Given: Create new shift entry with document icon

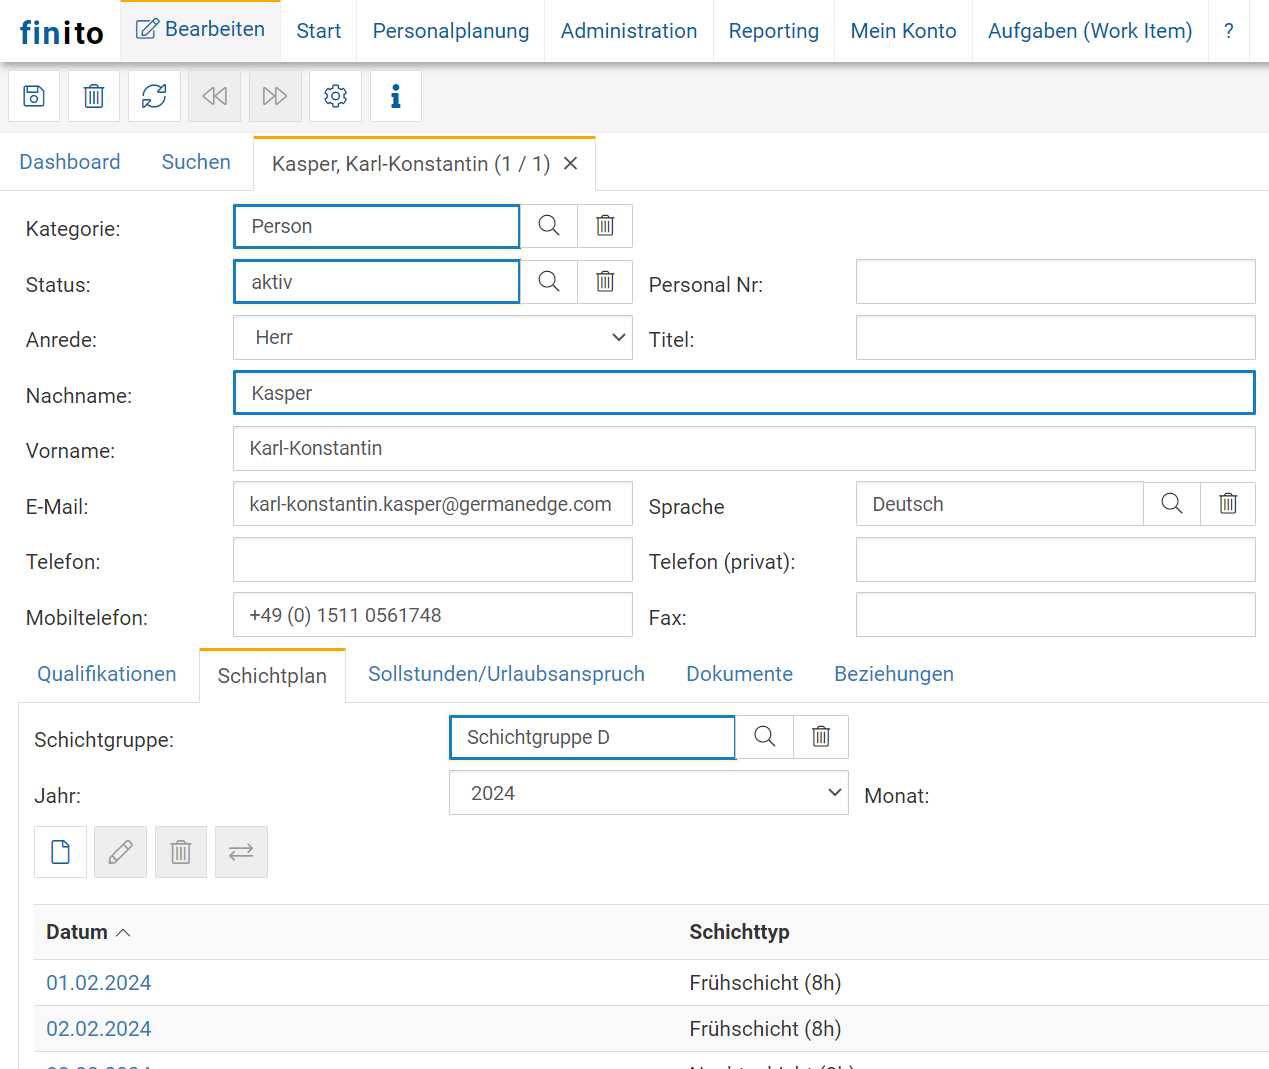Looking at the screenshot, I should tap(61, 852).
